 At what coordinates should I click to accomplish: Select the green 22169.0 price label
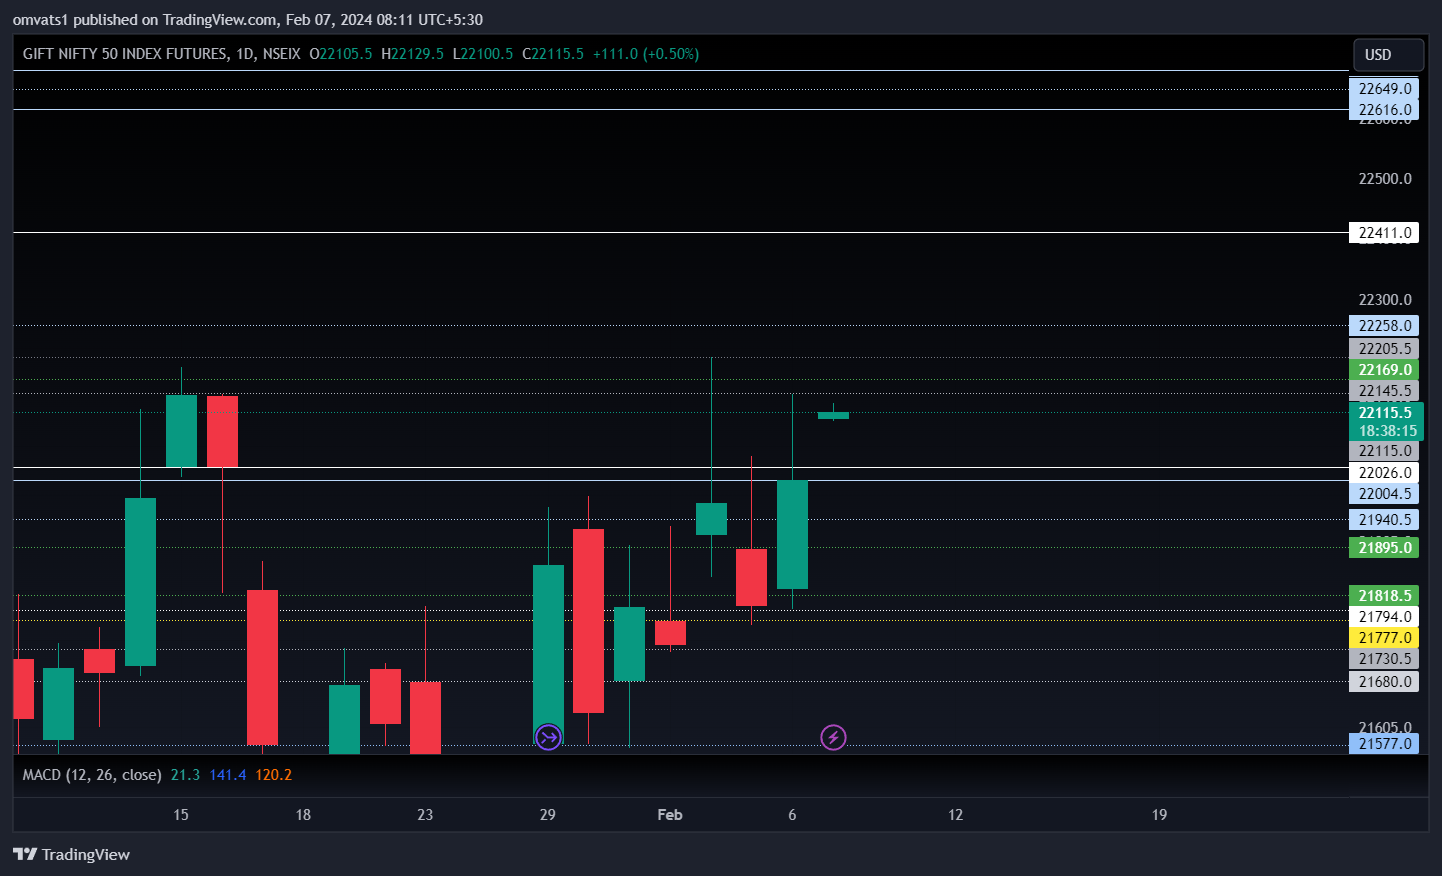click(1384, 370)
